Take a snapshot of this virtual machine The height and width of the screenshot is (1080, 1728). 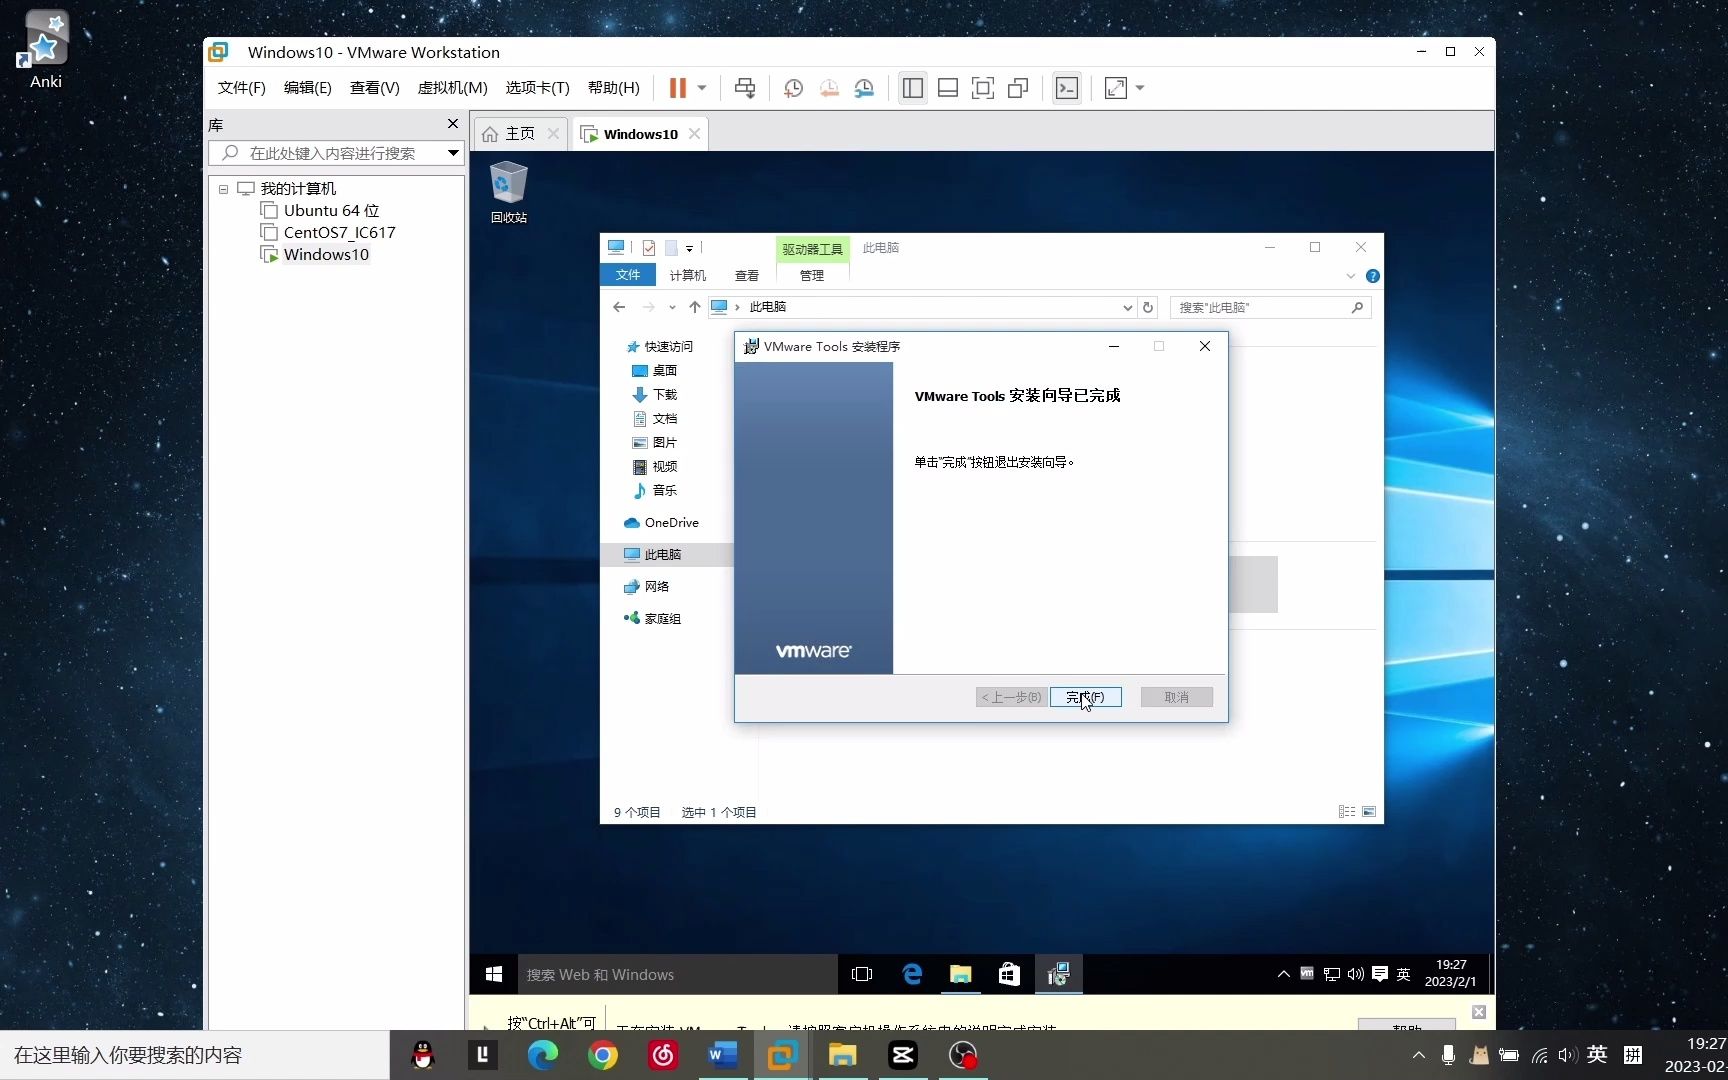coord(793,88)
